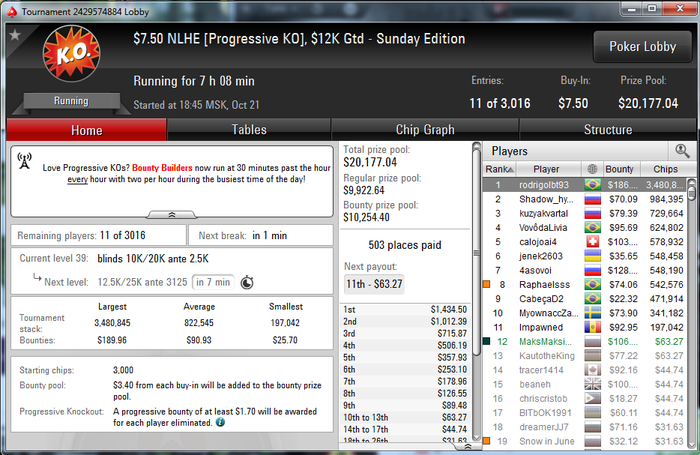Click the announcement antenna icon
The image size is (700, 455).
(x=25, y=161)
